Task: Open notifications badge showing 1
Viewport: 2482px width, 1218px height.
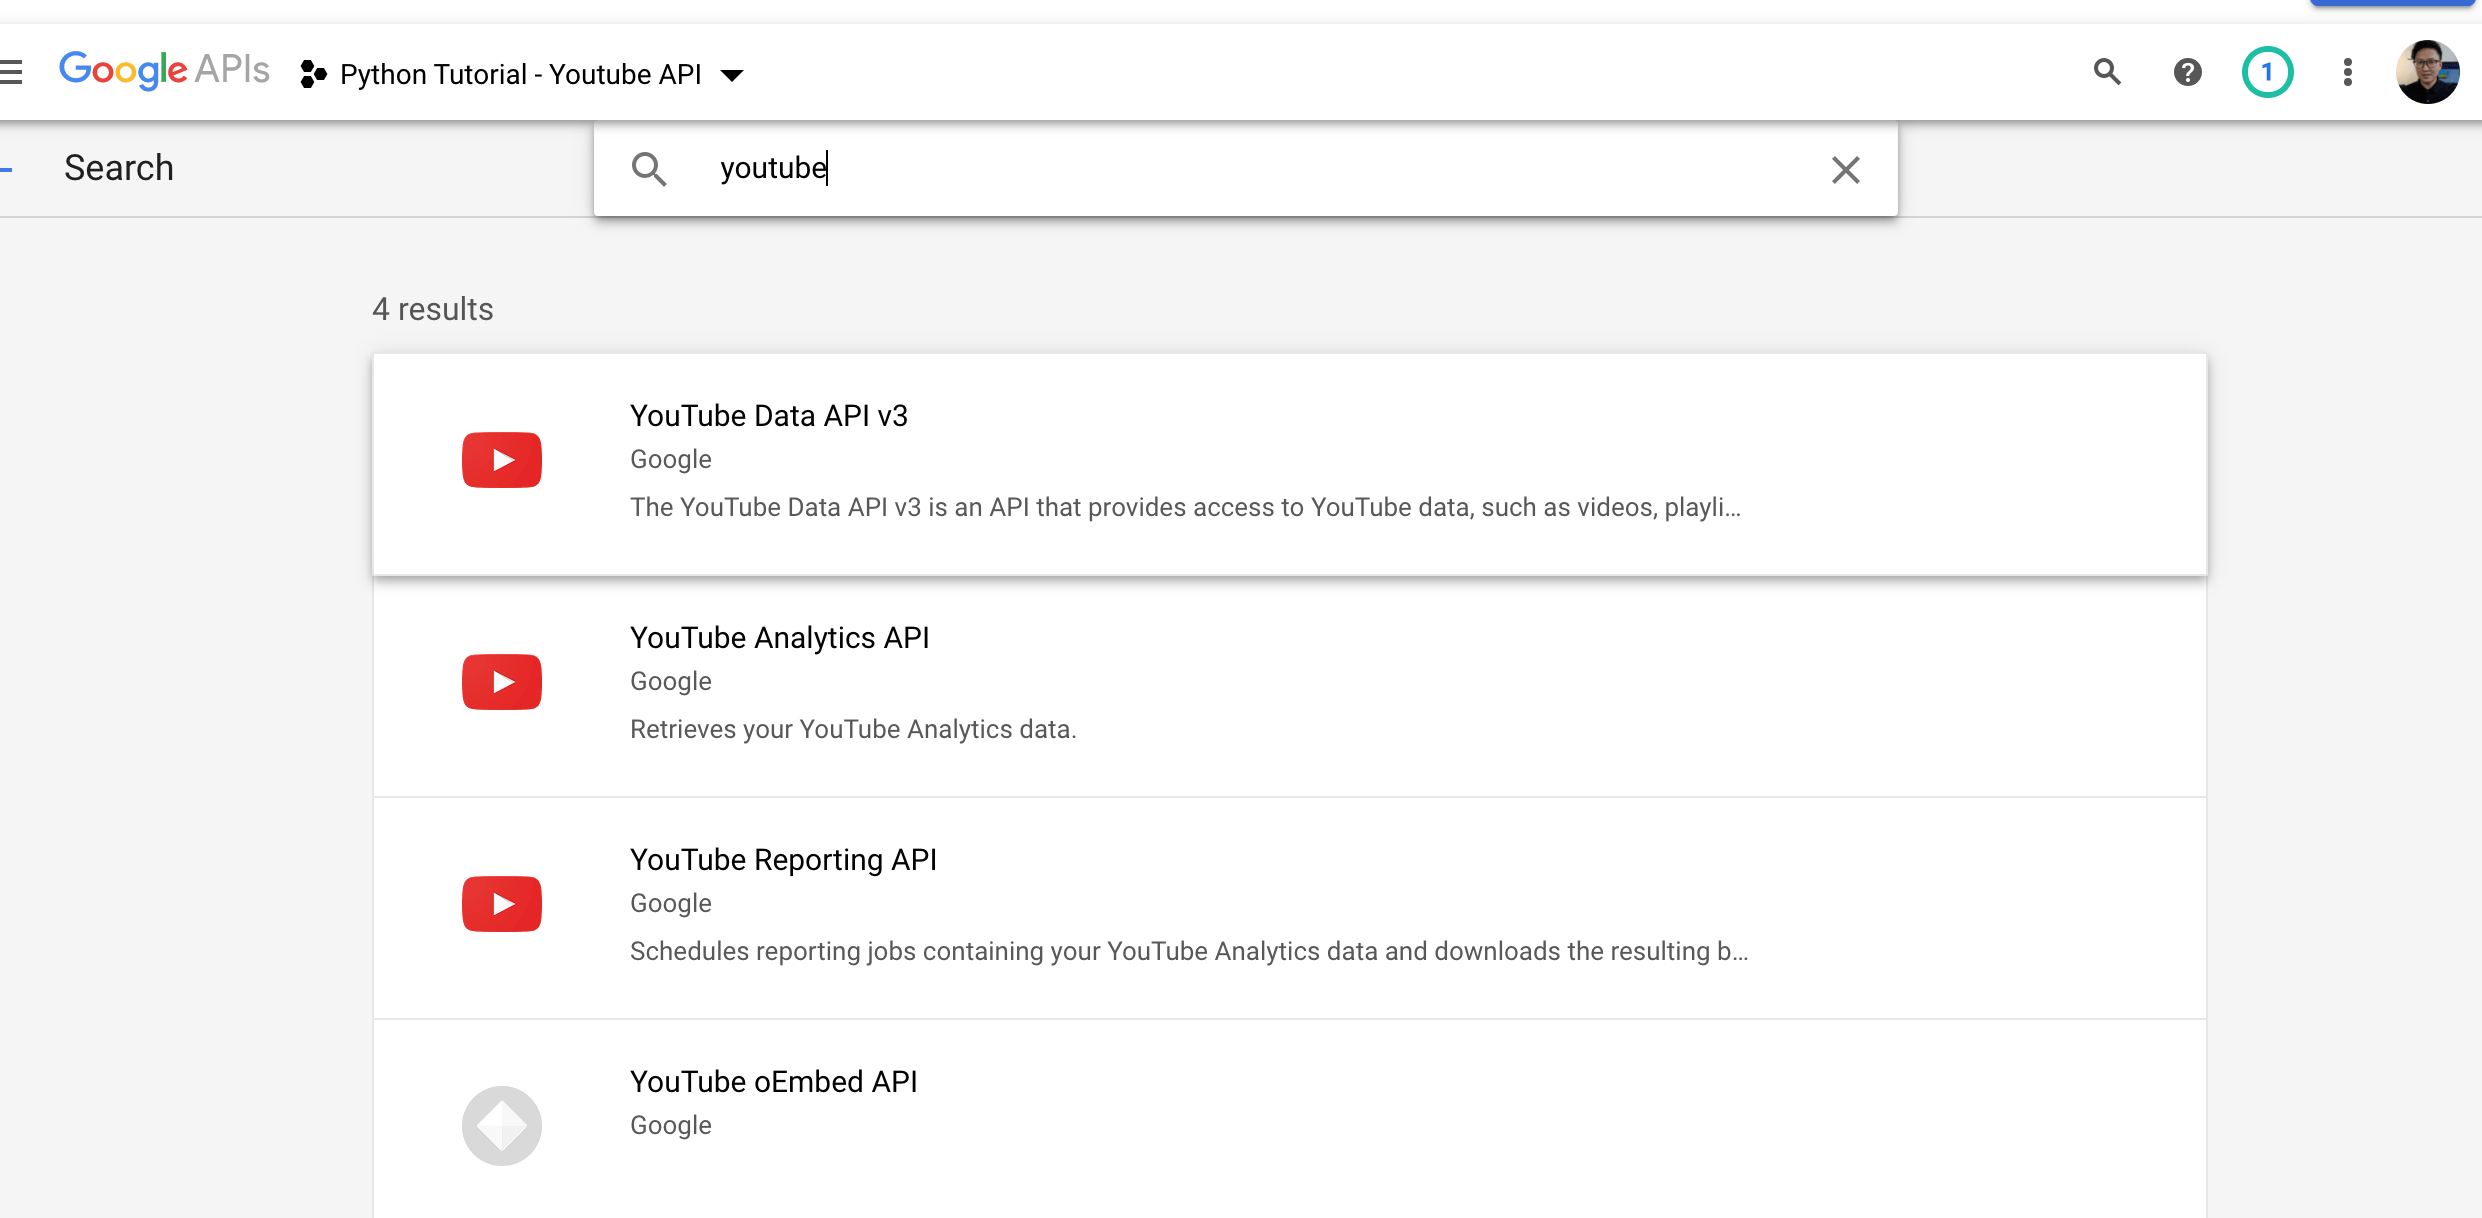Action: 2267,72
